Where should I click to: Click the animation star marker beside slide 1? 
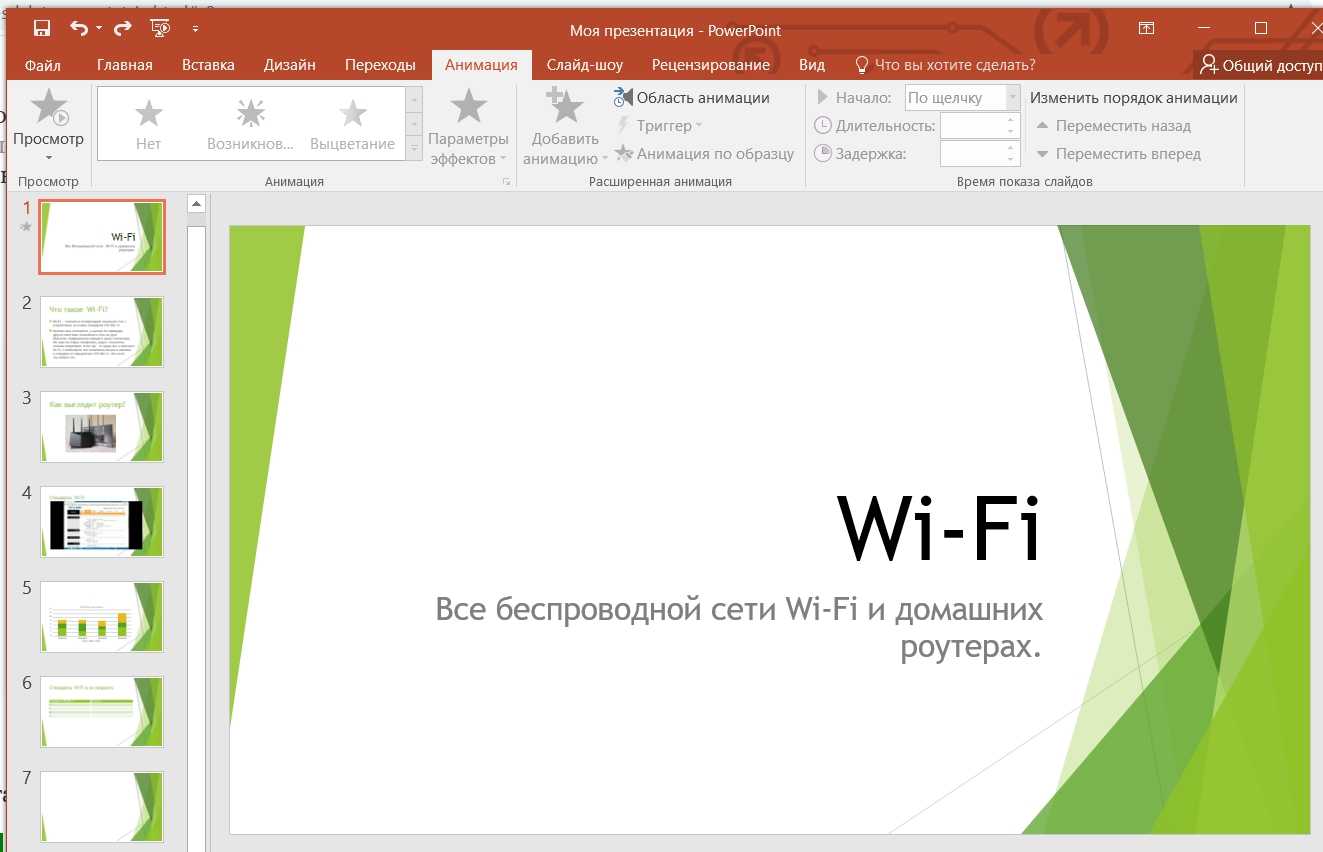pos(27,227)
